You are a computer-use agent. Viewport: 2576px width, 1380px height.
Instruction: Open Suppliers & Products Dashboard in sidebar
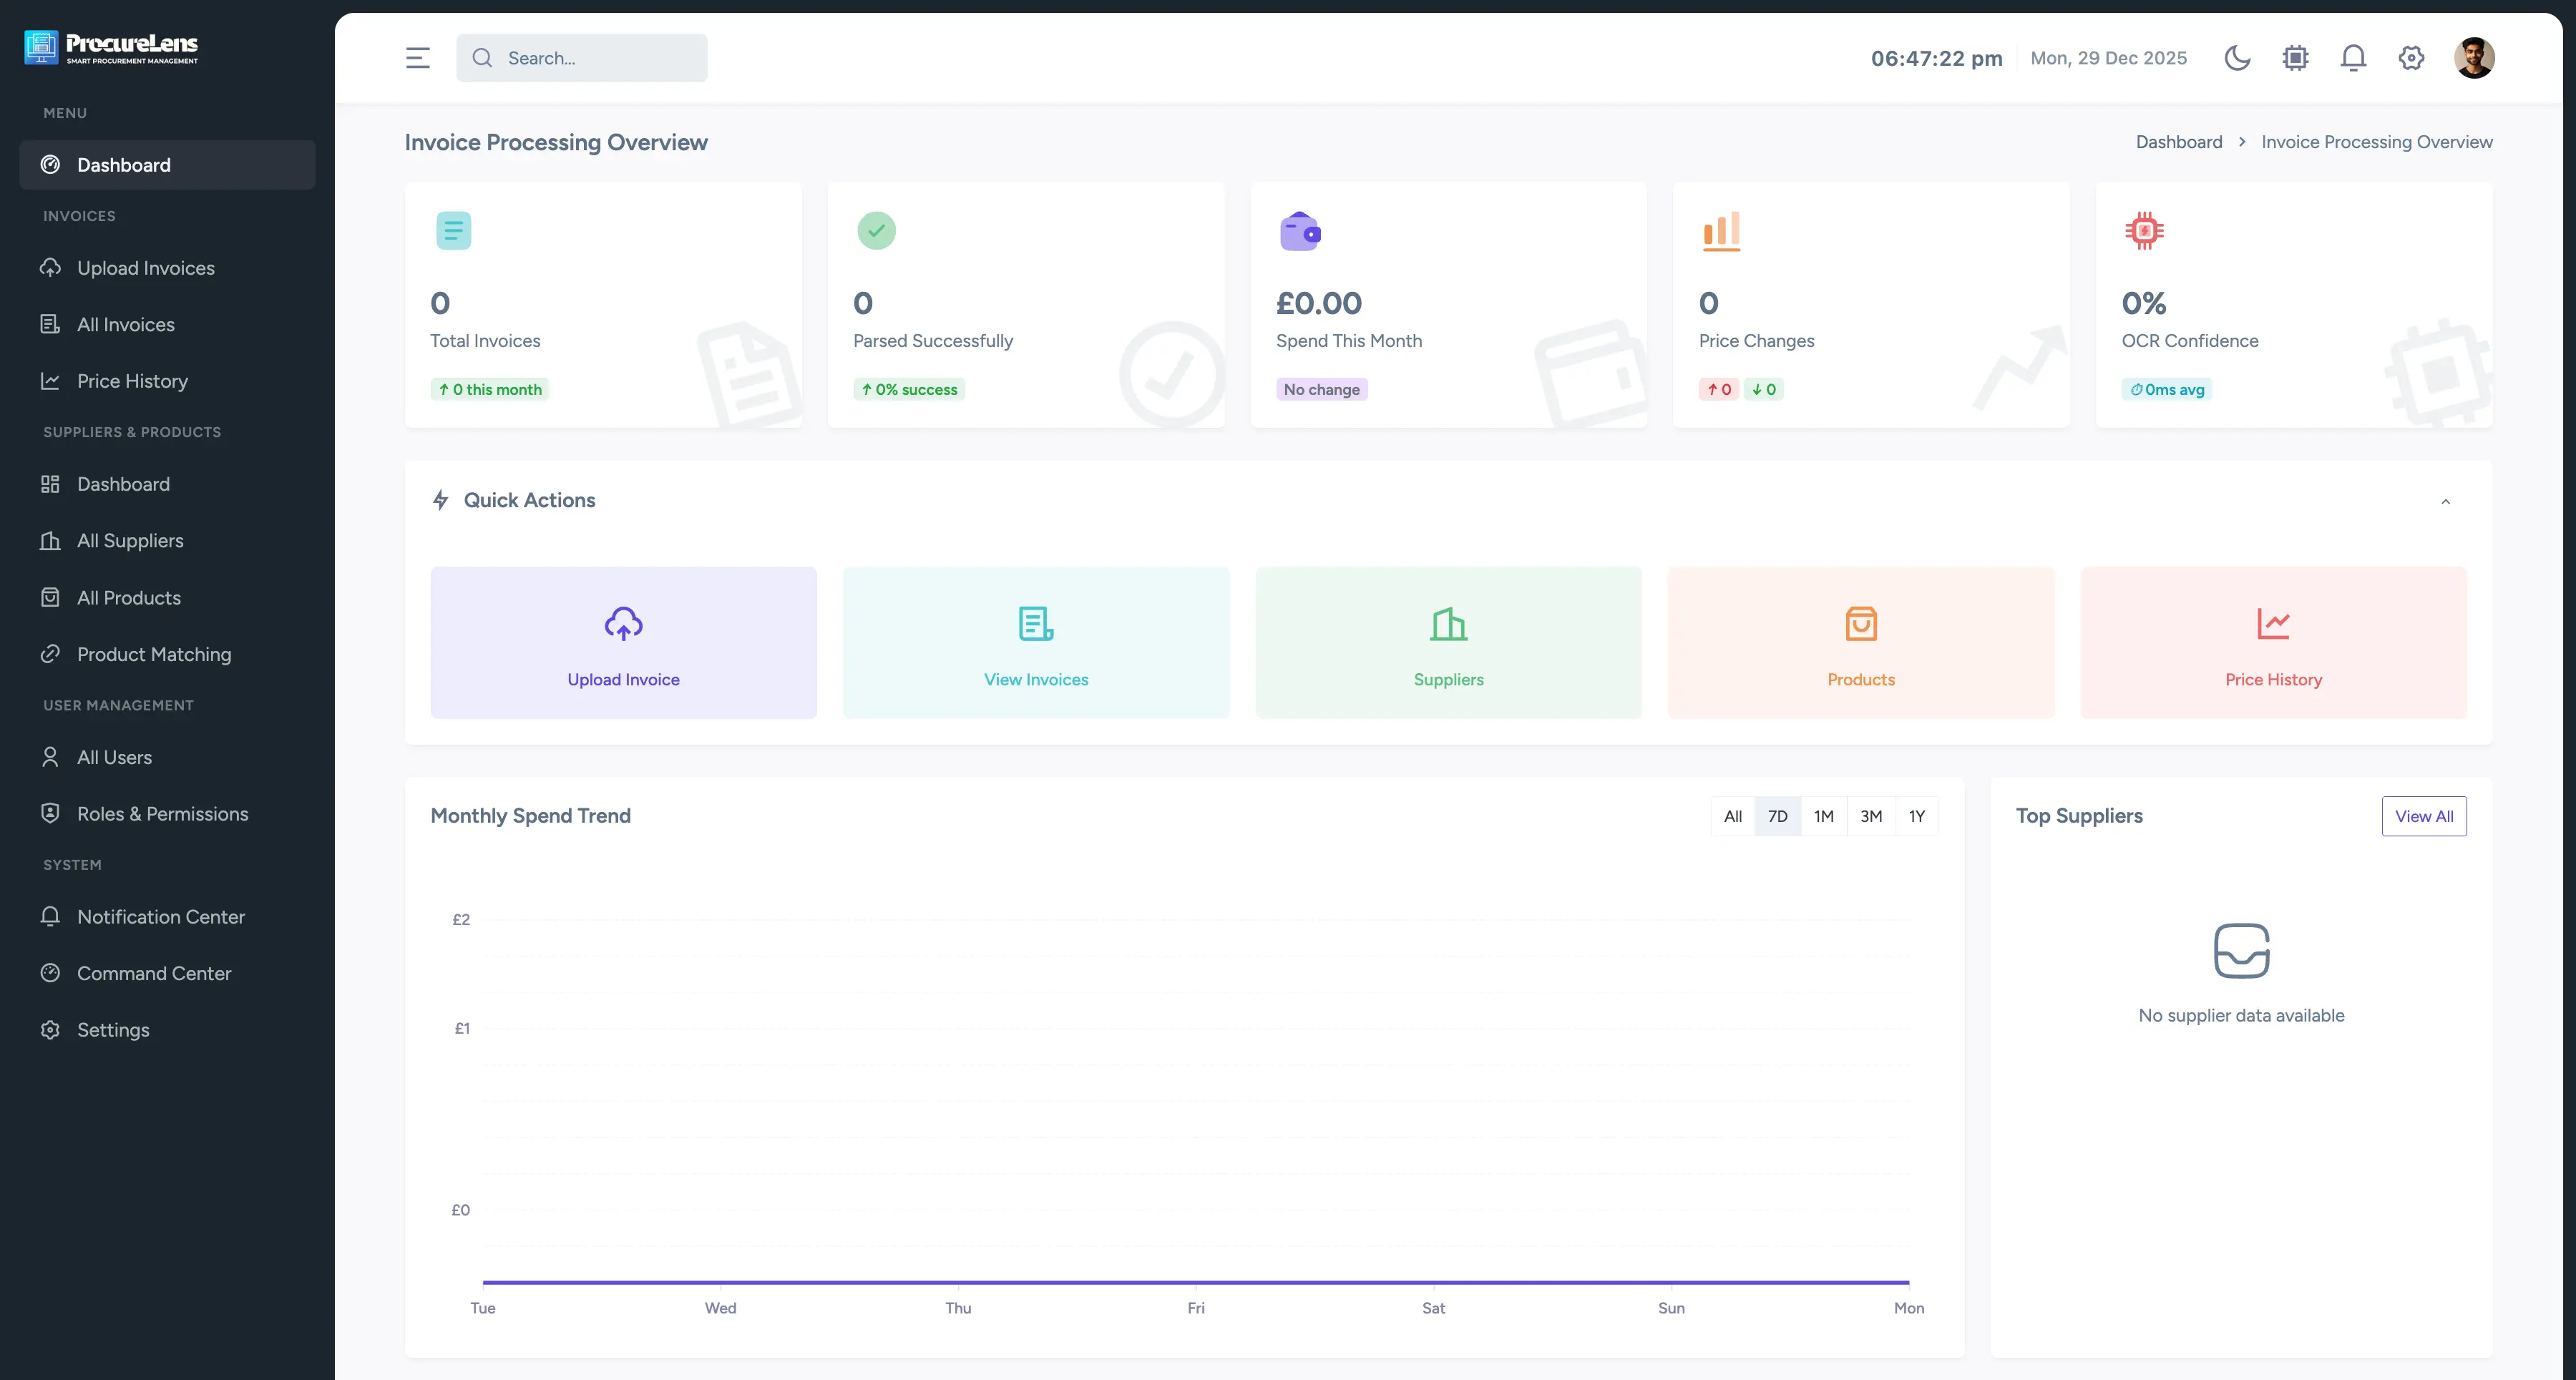(167, 484)
